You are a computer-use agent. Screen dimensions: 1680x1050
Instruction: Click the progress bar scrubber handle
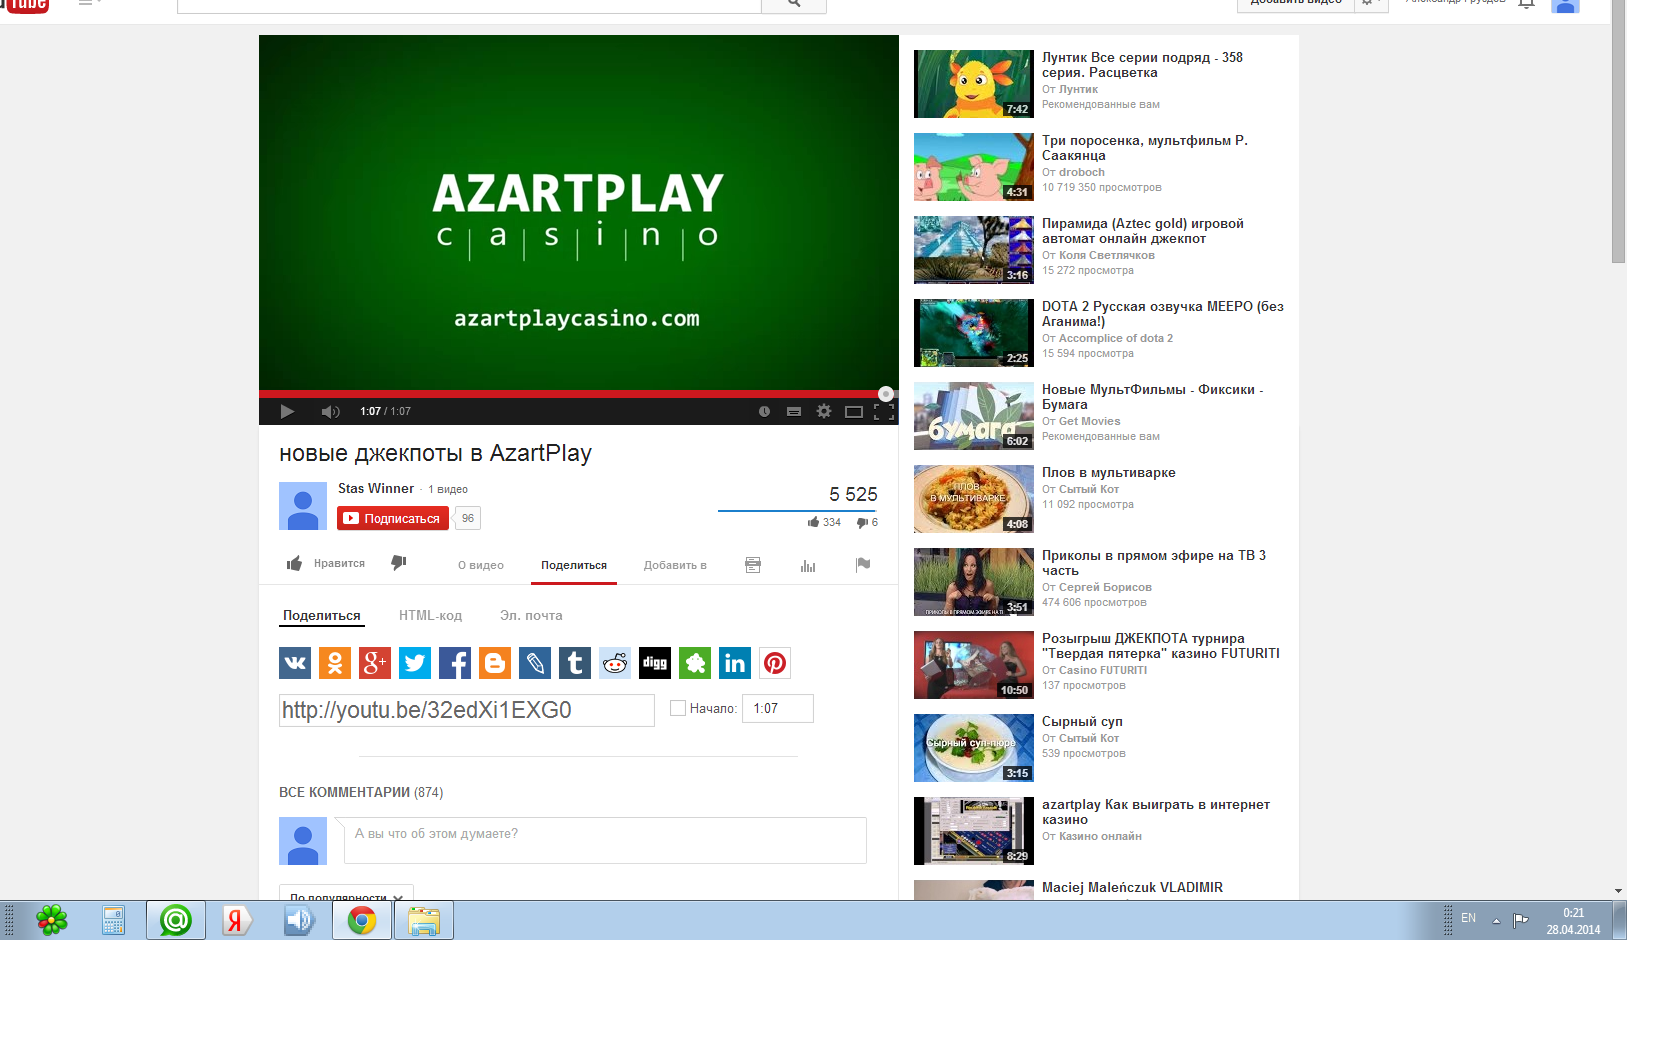pyautogui.click(x=885, y=394)
